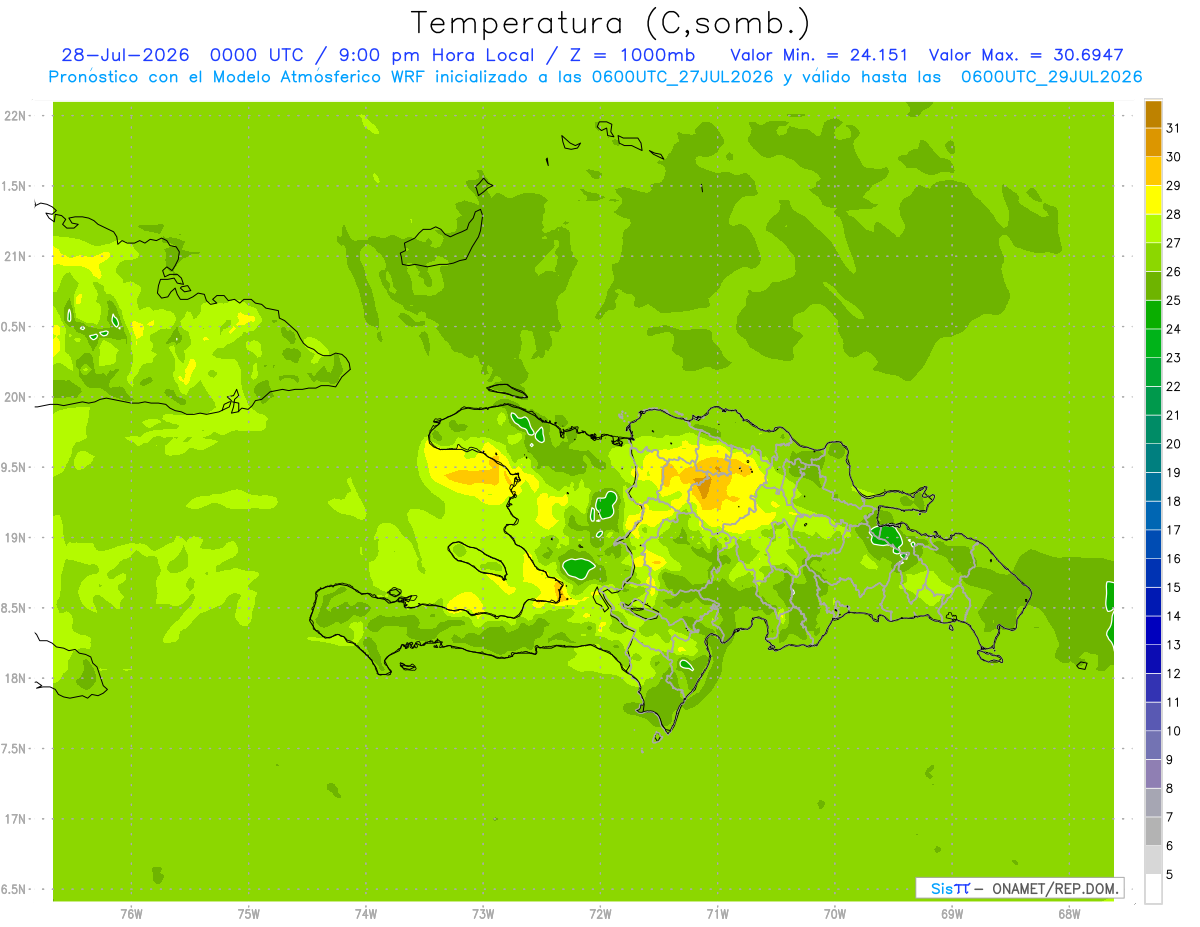The width and height of the screenshot is (1200, 927).
Task: Click the 17N latitude label
Action: click(15, 819)
